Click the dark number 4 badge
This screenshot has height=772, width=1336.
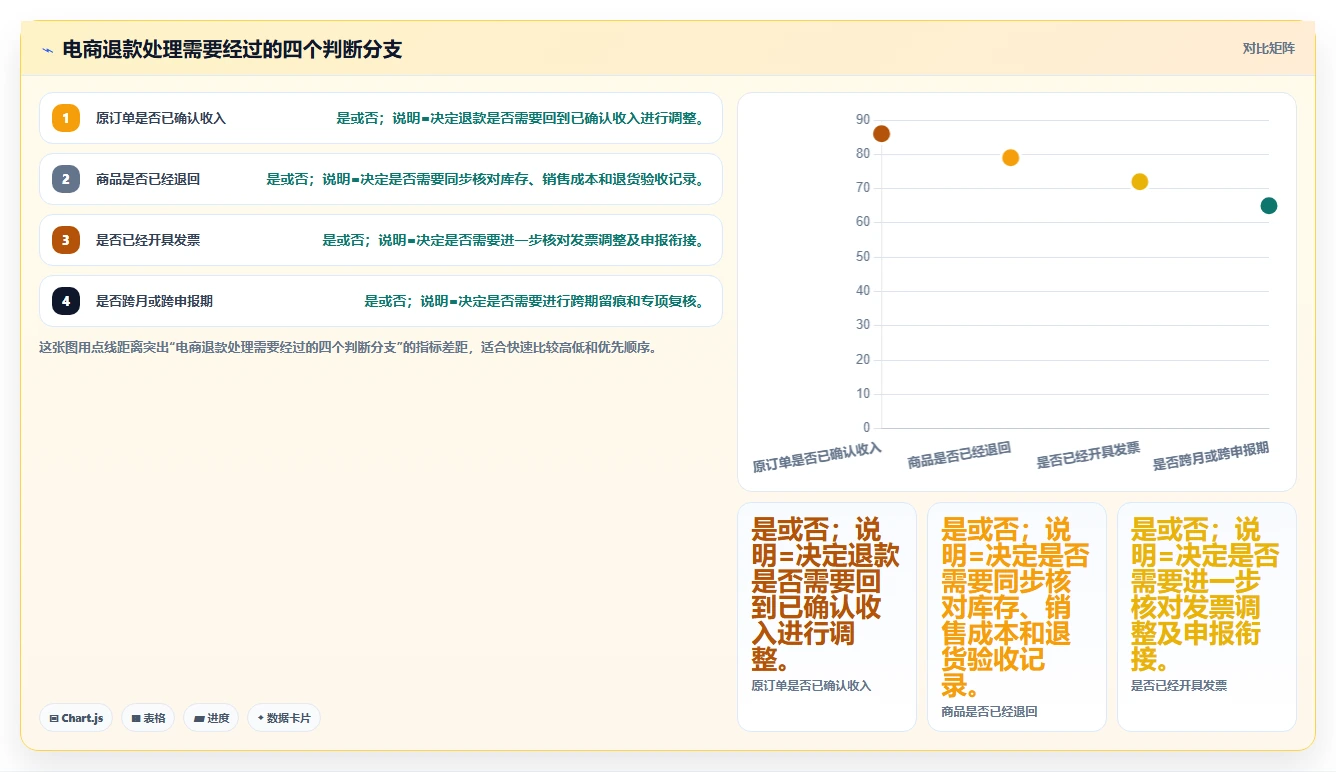pyautogui.click(x=66, y=301)
